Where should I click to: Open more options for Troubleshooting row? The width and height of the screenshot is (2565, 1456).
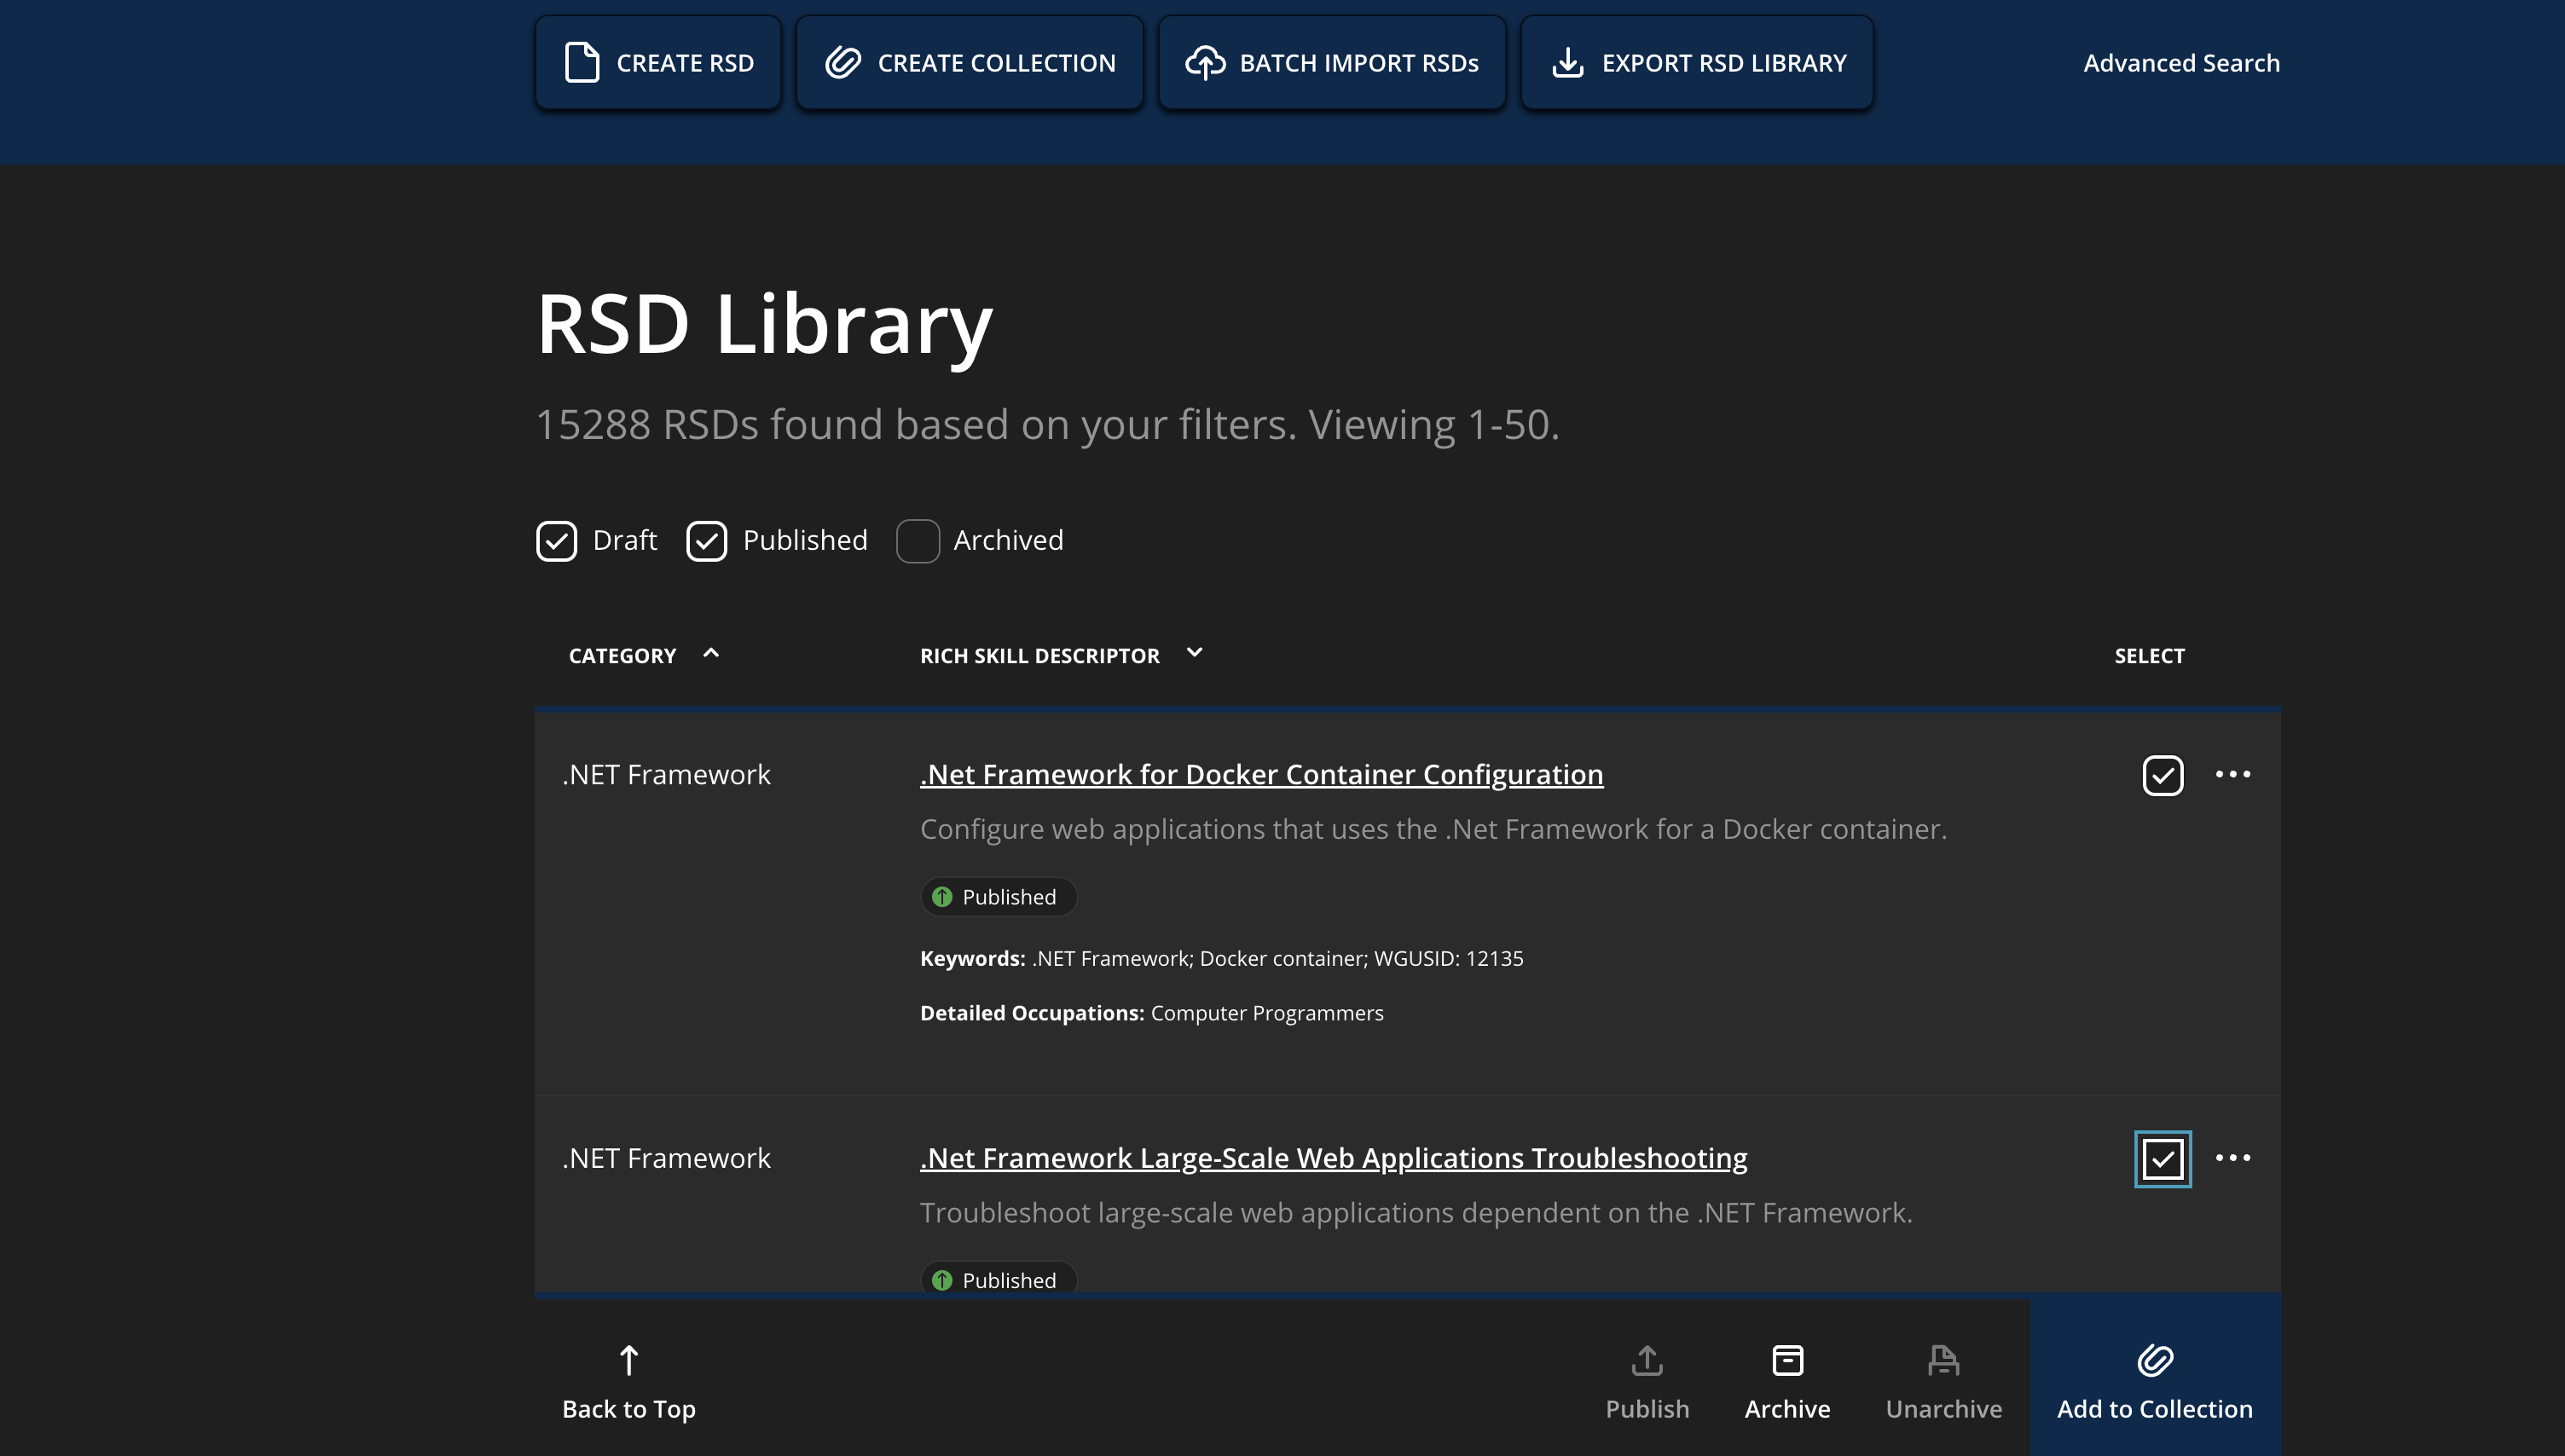pyautogui.click(x=2233, y=1158)
